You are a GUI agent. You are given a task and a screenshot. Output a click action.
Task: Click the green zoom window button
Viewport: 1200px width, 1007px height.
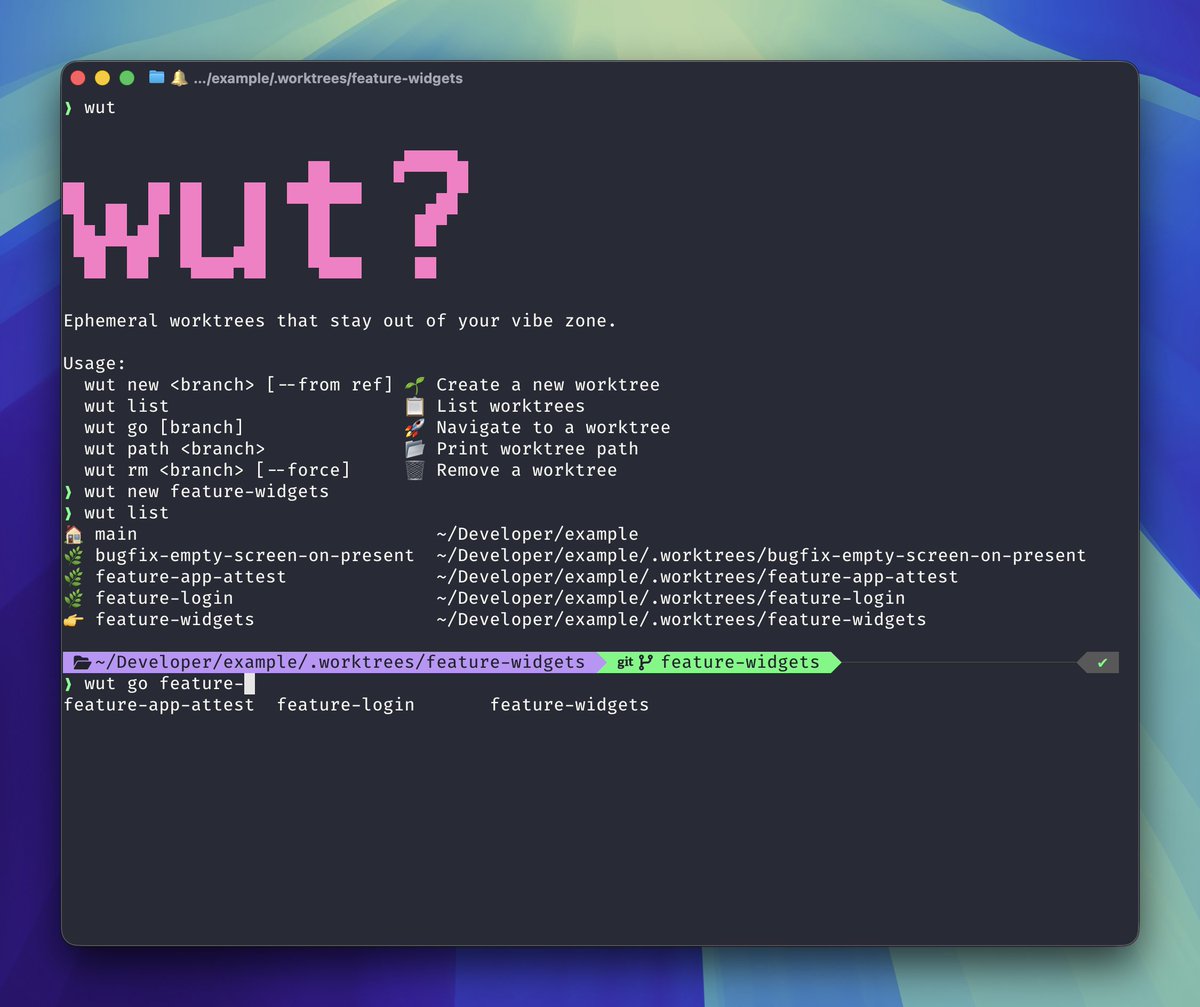click(127, 78)
